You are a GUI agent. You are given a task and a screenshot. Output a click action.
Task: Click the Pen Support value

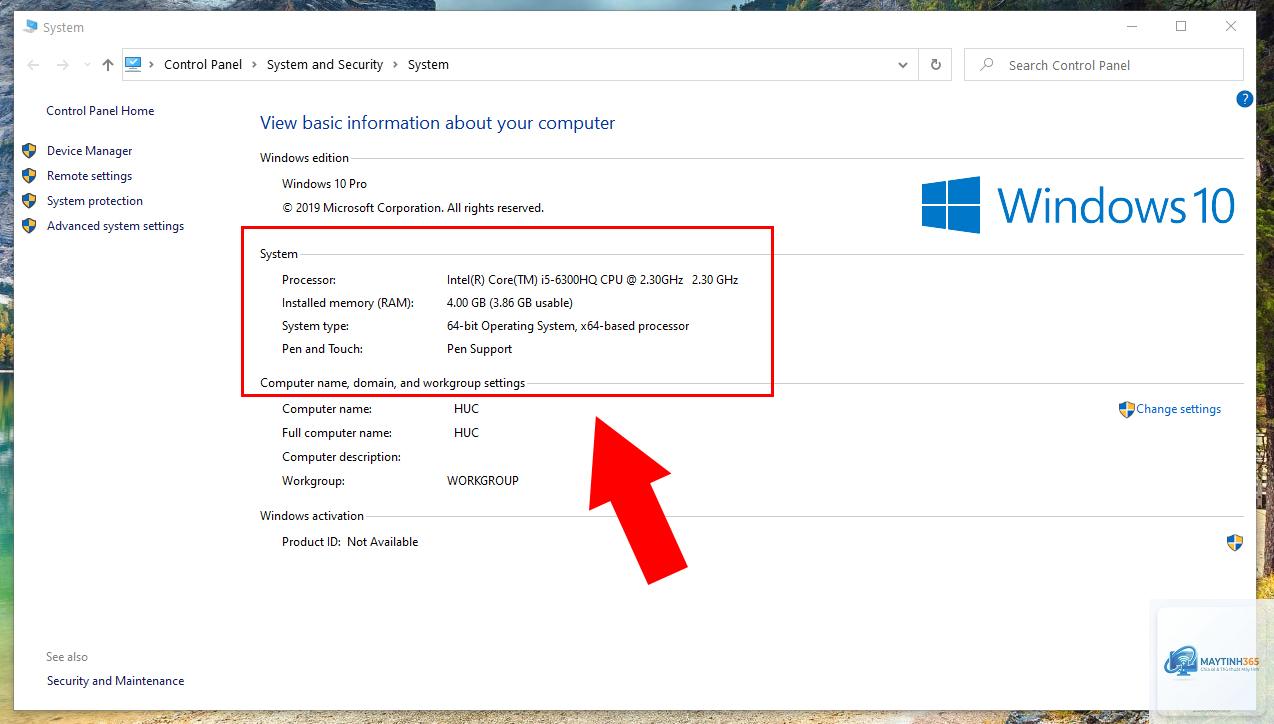pos(479,349)
